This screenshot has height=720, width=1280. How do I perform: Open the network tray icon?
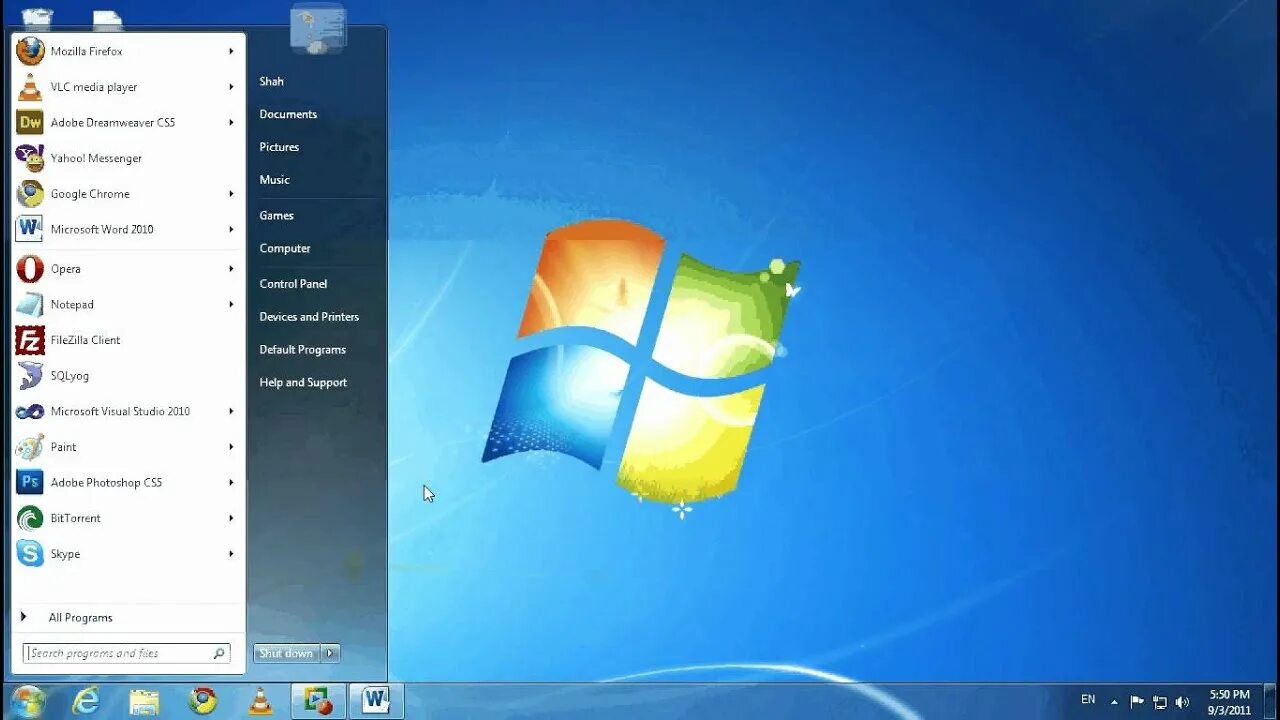click(1160, 702)
